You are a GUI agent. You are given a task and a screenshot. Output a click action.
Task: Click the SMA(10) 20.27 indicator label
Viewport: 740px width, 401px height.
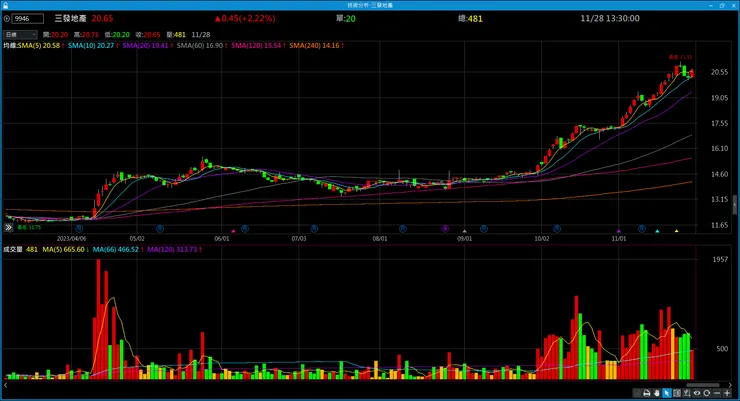click(93, 46)
